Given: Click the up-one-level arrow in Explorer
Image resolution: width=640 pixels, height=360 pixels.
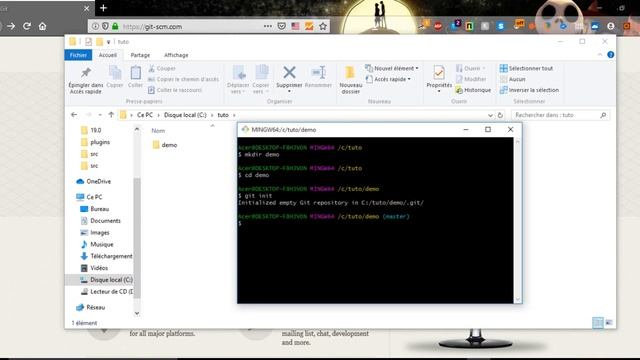Looking at the screenshot, I should 111,115.
